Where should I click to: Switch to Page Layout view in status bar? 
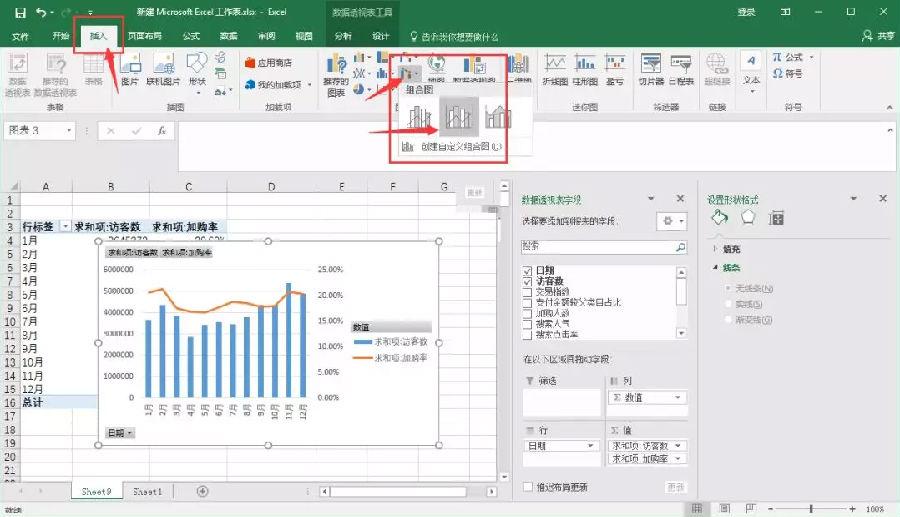coord(724,508)
